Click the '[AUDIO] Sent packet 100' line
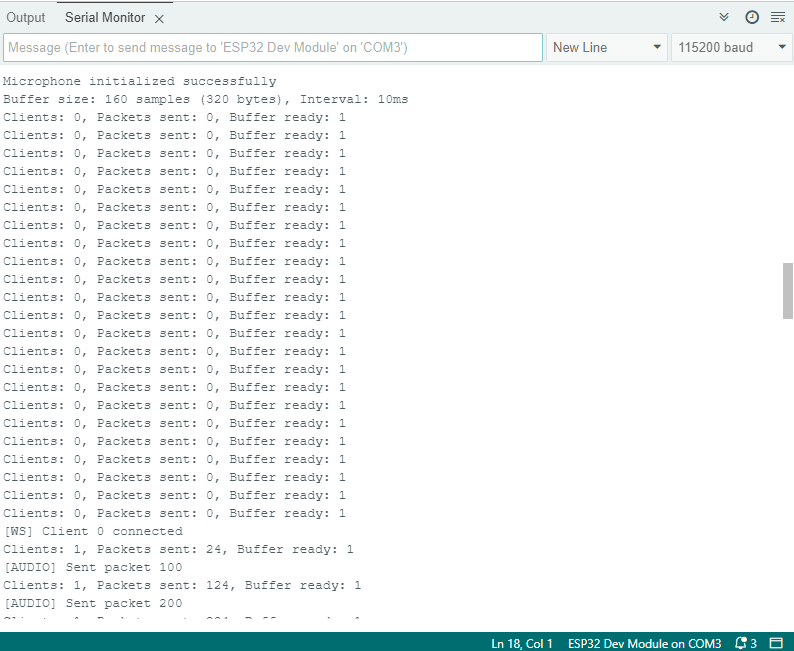The height and width of the screenshot is (651, 794). point(93,567)
